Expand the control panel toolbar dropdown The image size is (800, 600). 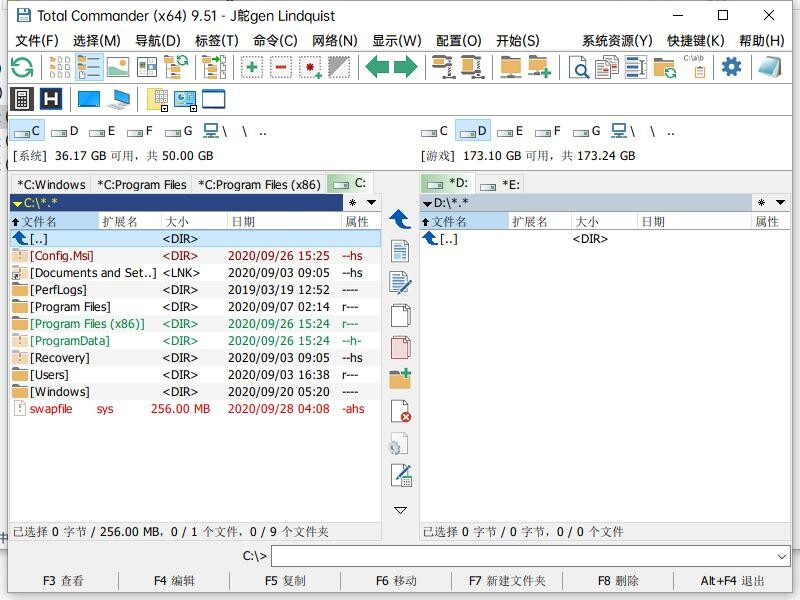click(x=193, y=109)
